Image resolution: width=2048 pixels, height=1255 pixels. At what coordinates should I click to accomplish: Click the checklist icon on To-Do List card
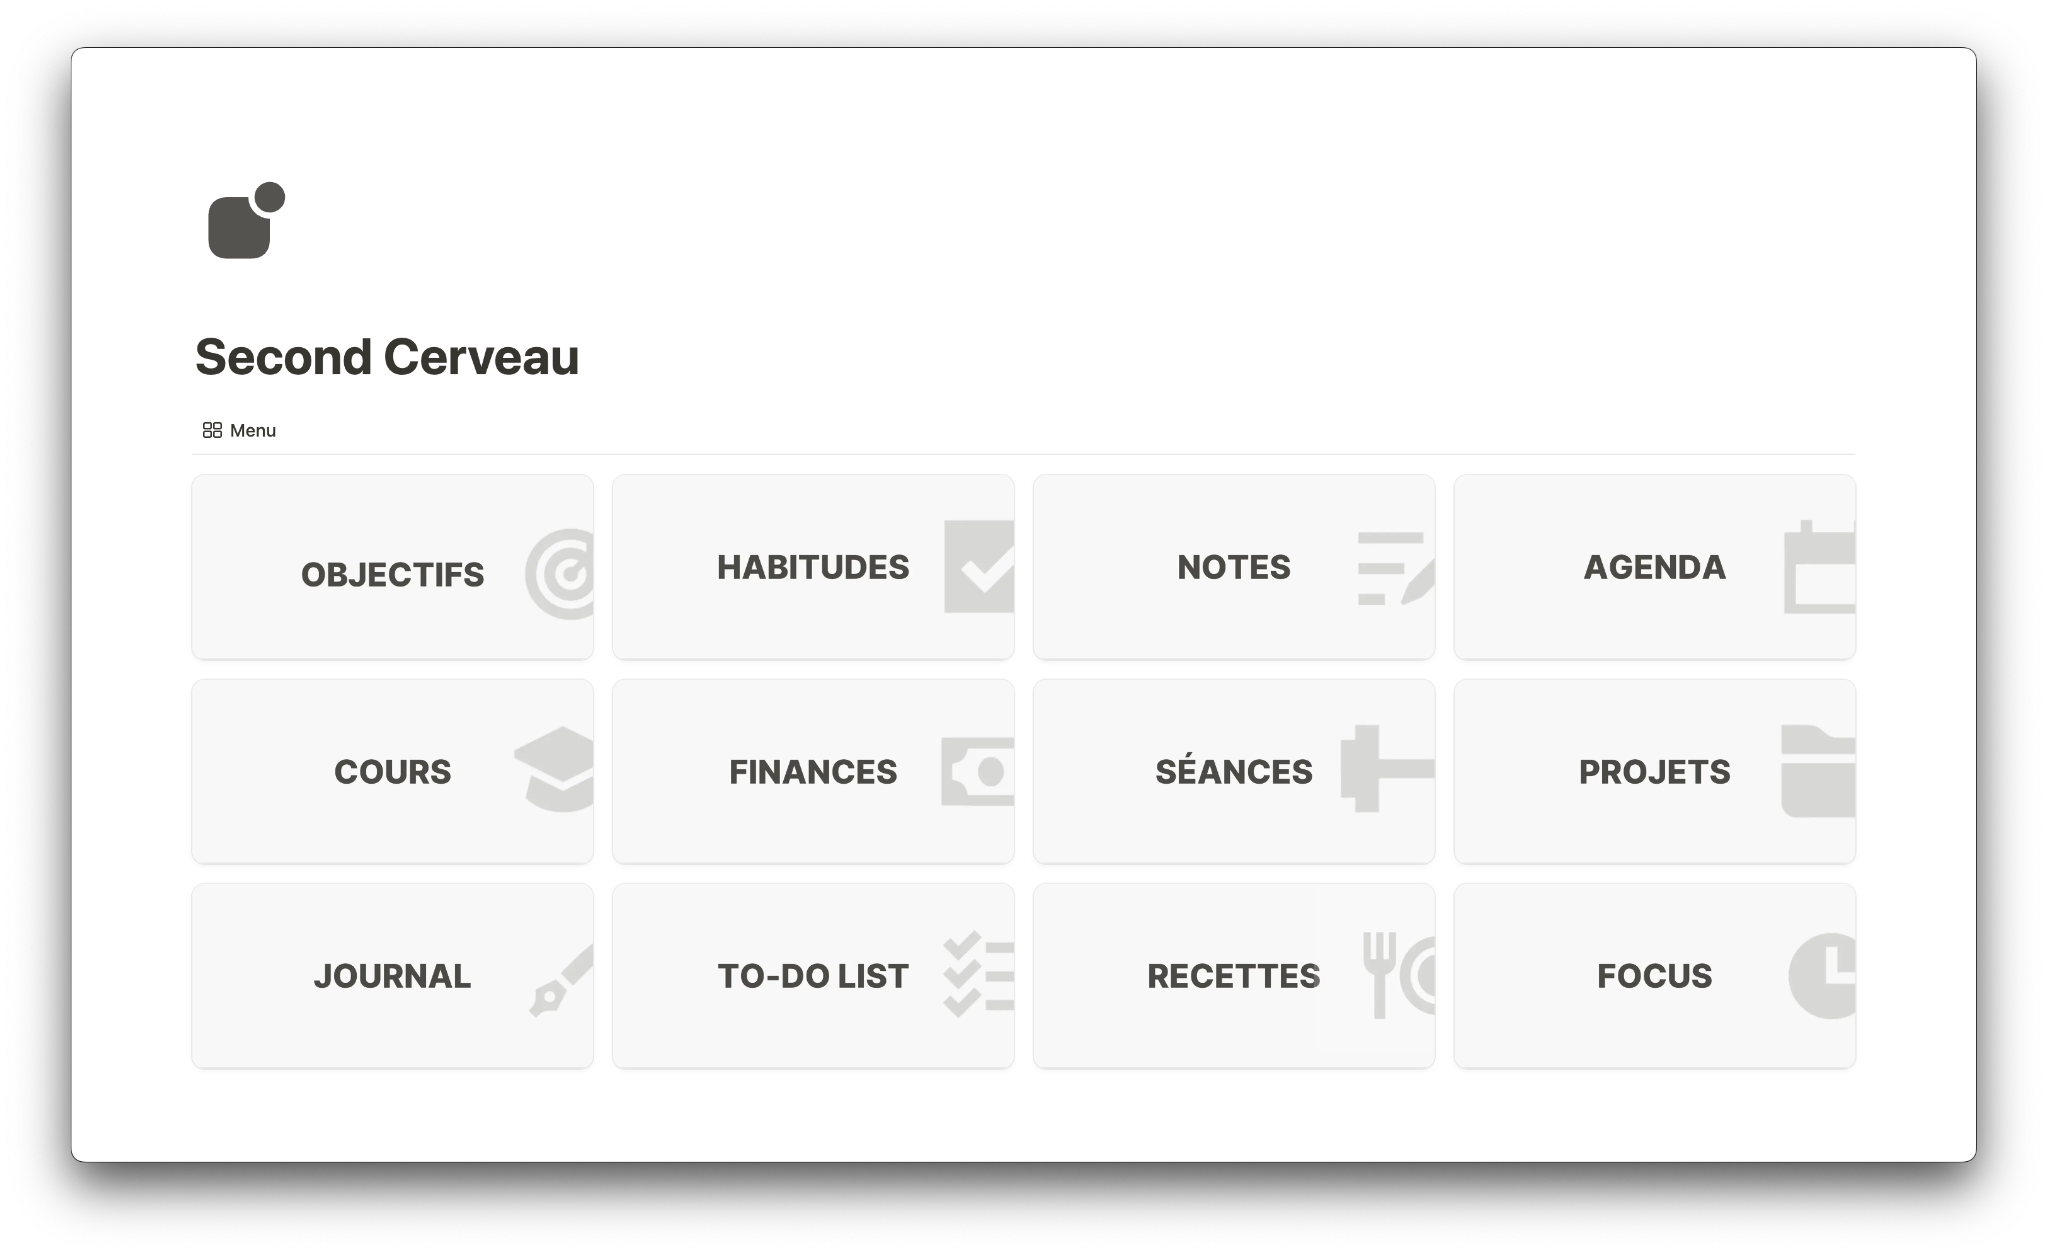point(978,975)
